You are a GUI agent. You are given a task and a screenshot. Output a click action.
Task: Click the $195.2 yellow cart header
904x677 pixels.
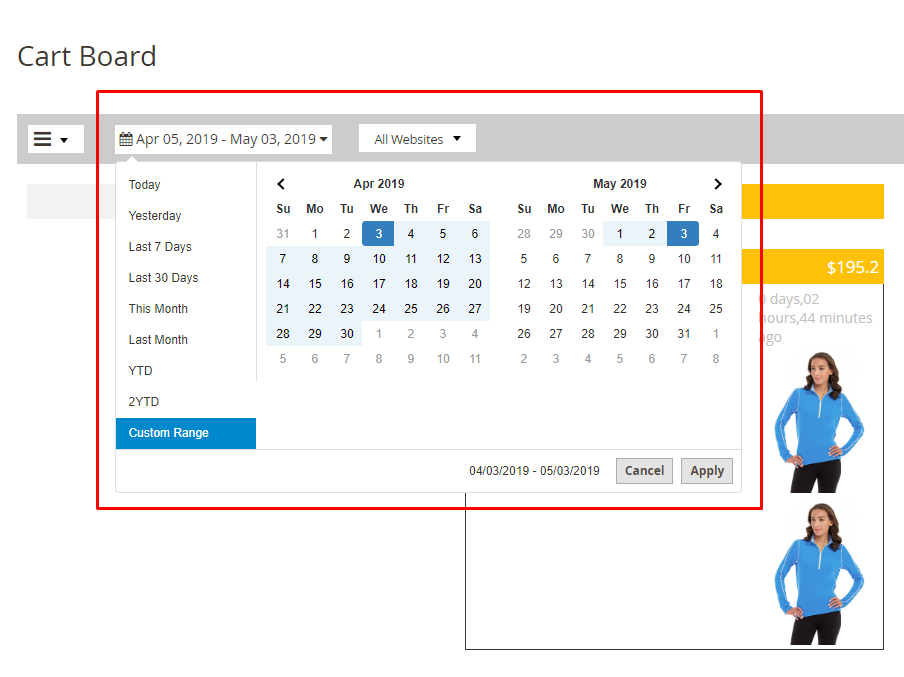(x=812, y=267)
